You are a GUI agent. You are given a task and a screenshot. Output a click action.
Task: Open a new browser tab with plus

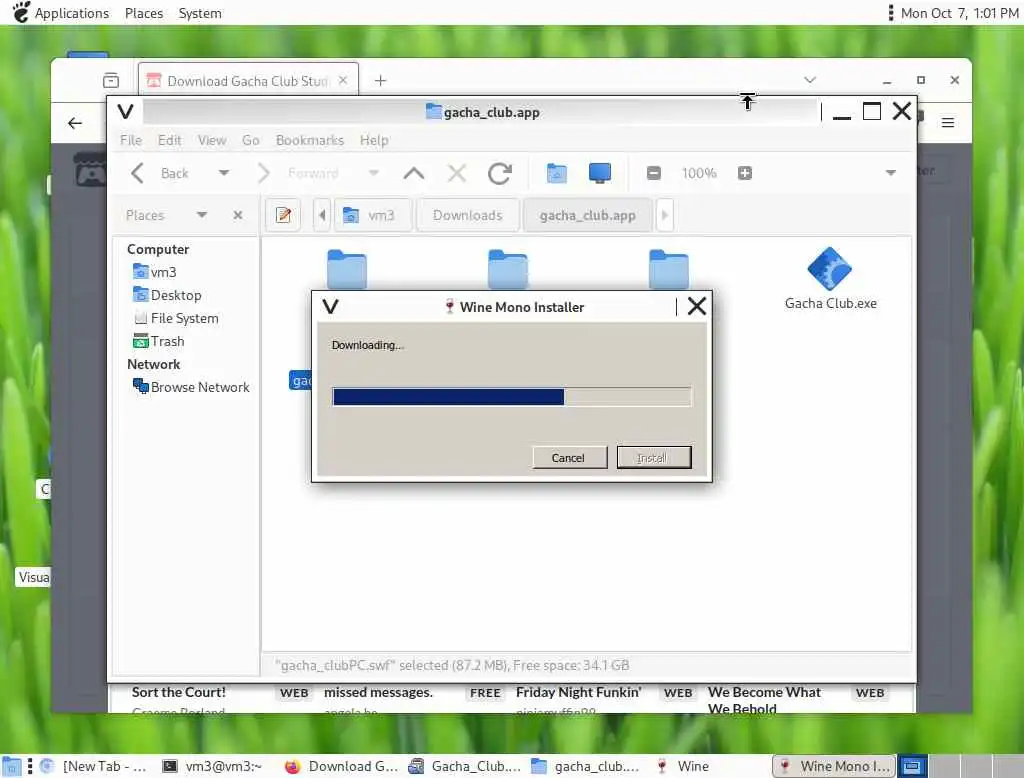[381, 80]
